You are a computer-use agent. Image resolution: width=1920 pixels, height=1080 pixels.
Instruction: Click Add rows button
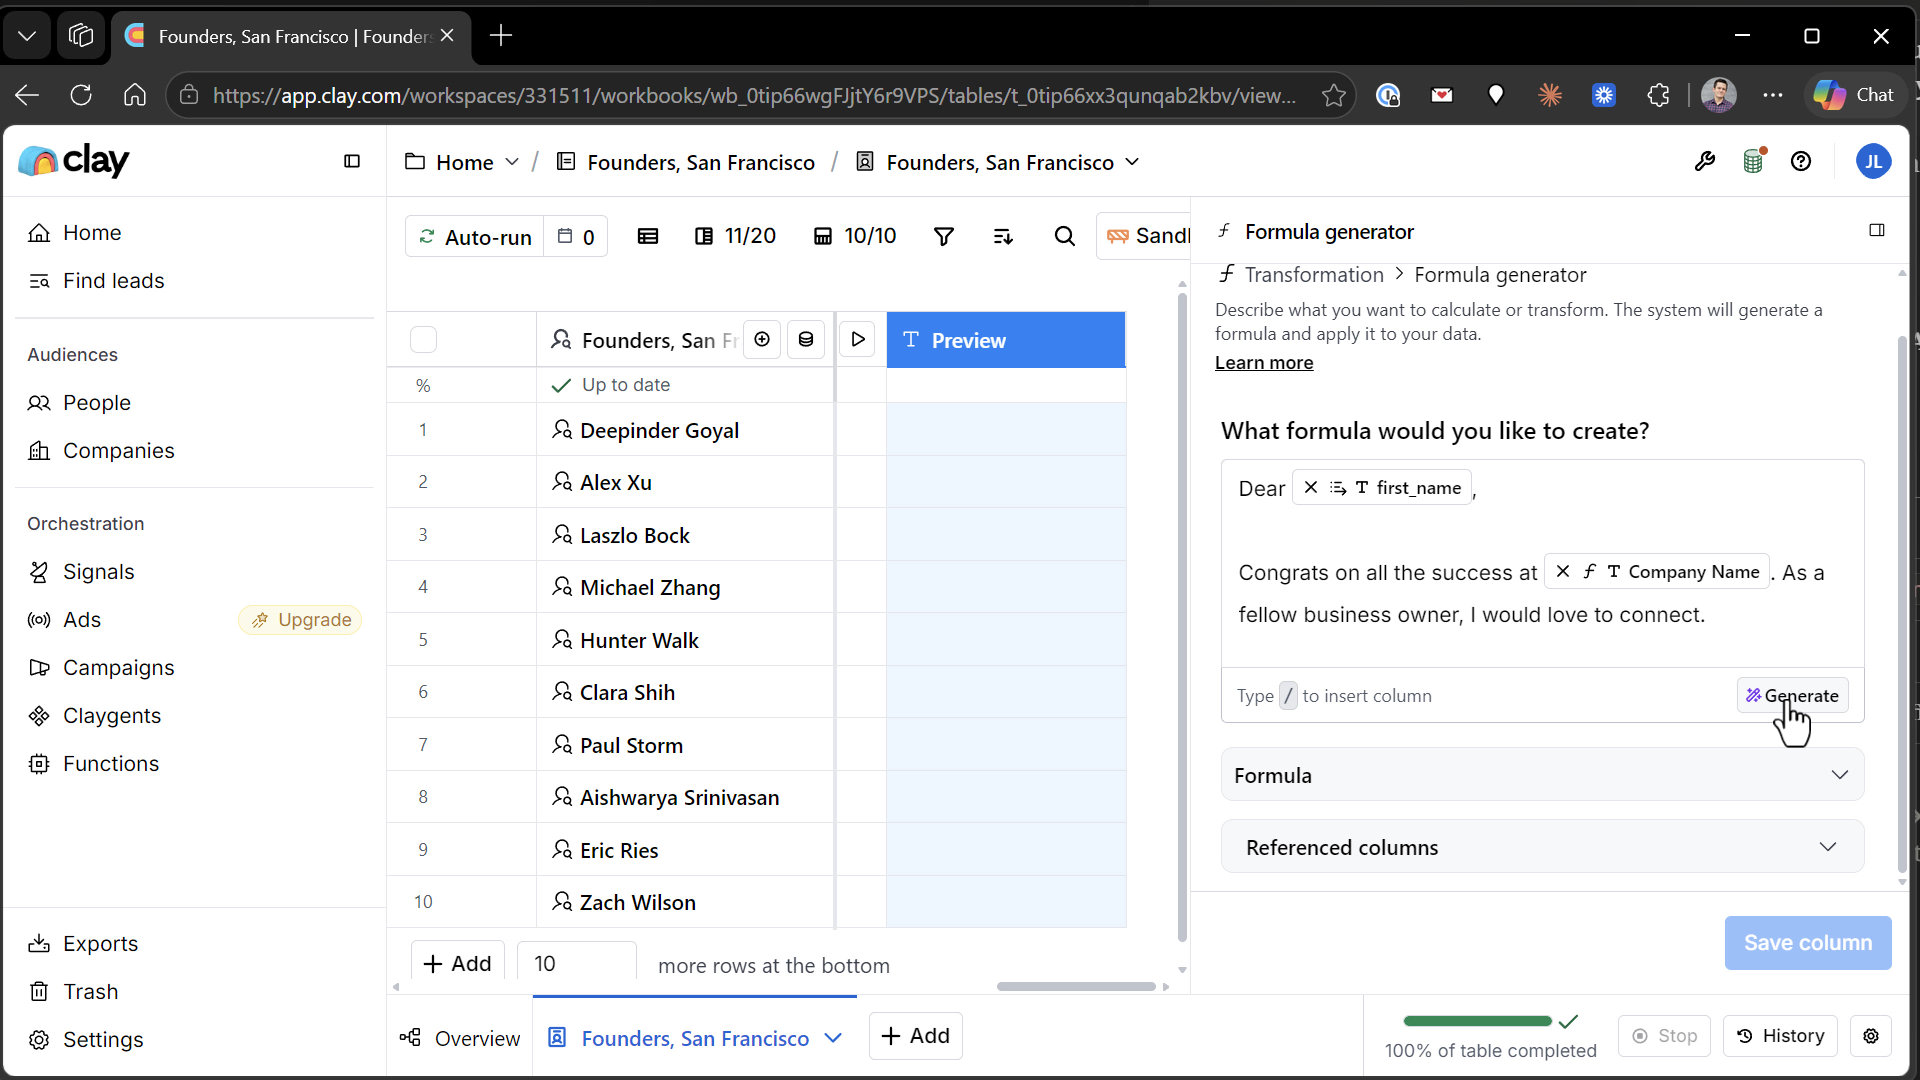tap(457, 963)
